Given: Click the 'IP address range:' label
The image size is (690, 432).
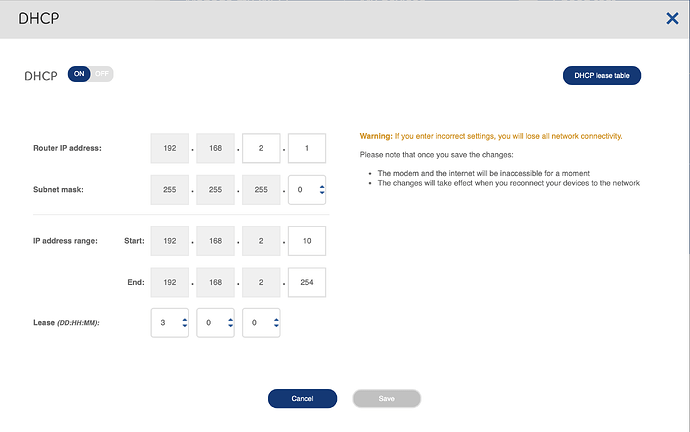Looking at the screenshot, I should pyautogui.click(x=65, y=241).
